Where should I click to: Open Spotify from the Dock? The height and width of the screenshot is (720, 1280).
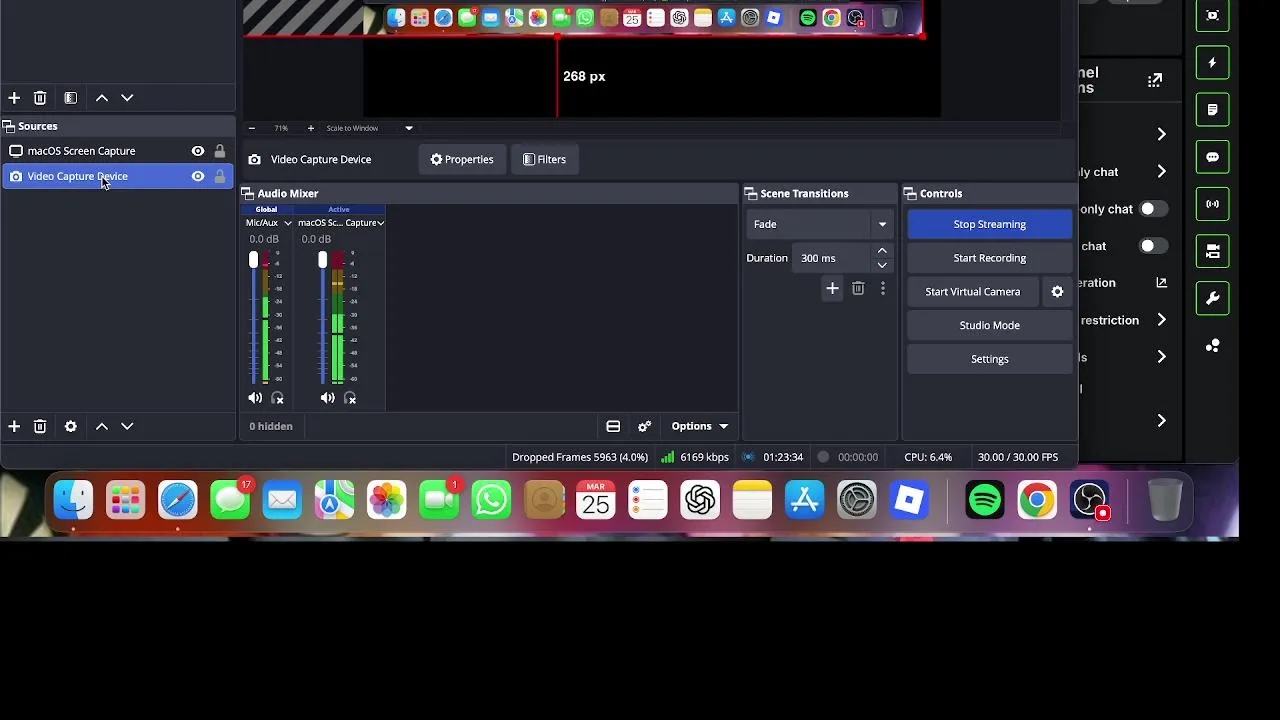pyautogui.click(x=985, y=500)
